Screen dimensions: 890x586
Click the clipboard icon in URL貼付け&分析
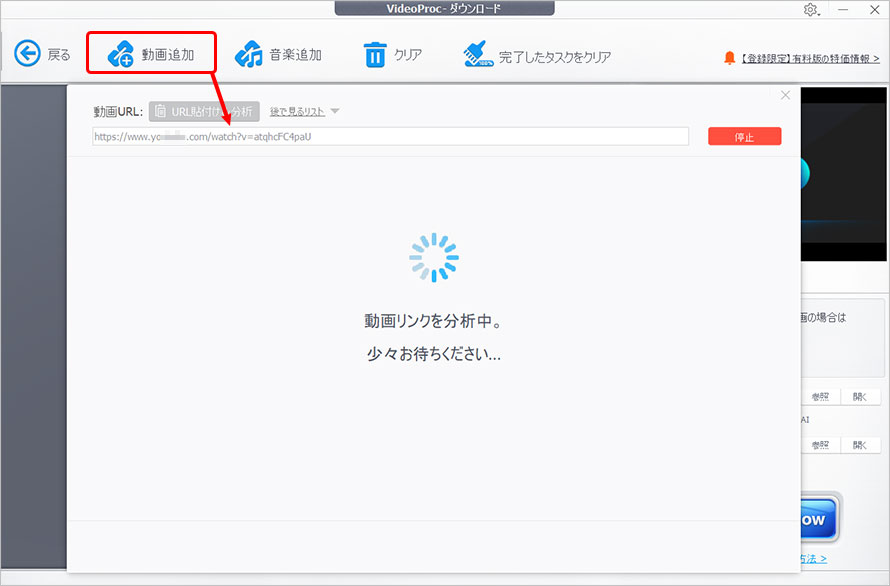pyautogui.click(x=160, y=111)
